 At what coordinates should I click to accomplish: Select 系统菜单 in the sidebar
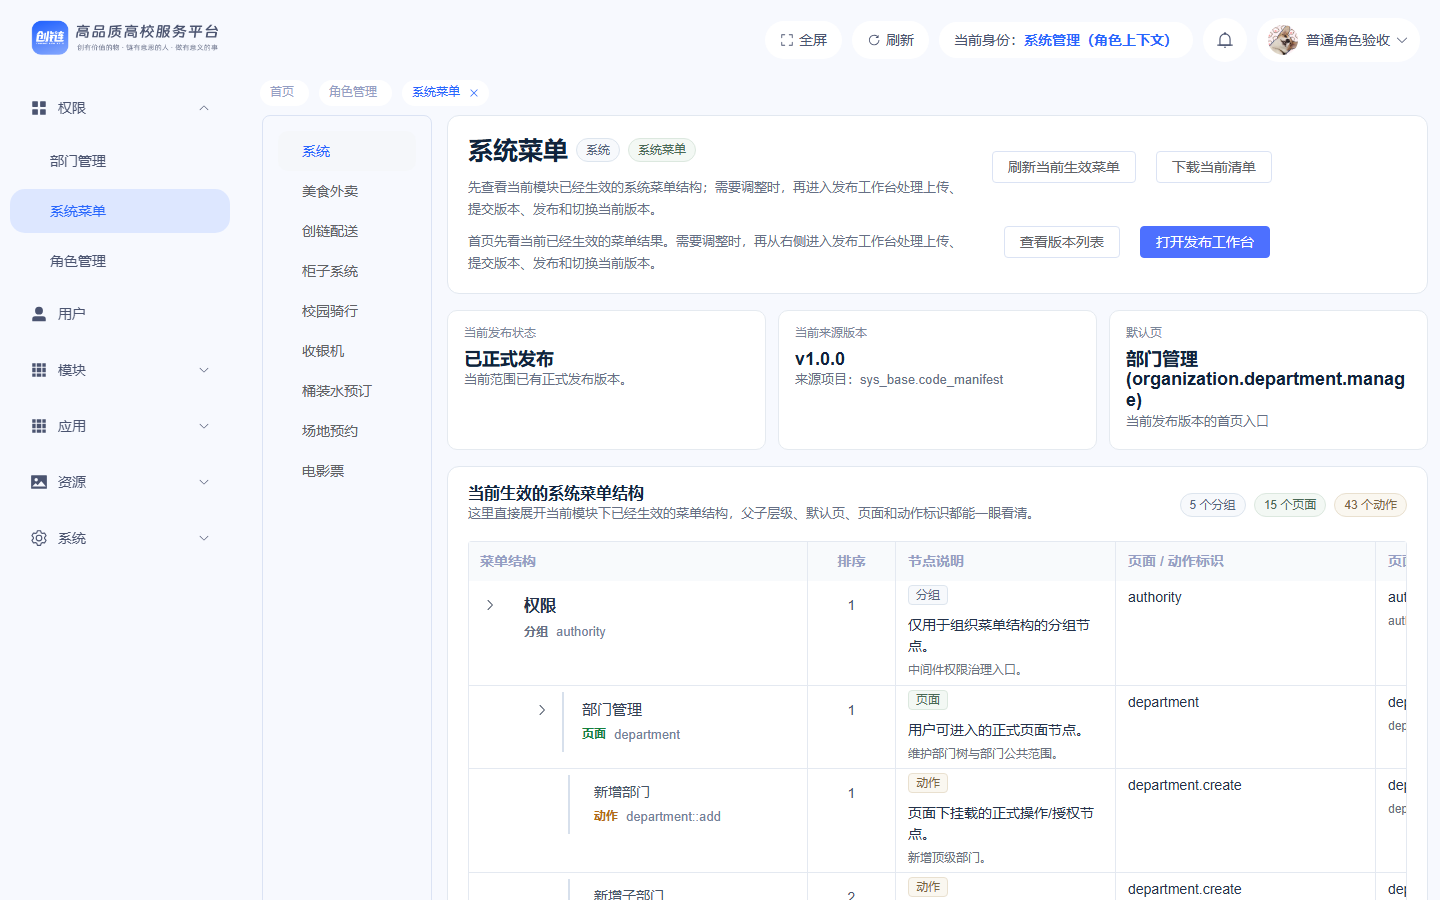coord(120,211)
